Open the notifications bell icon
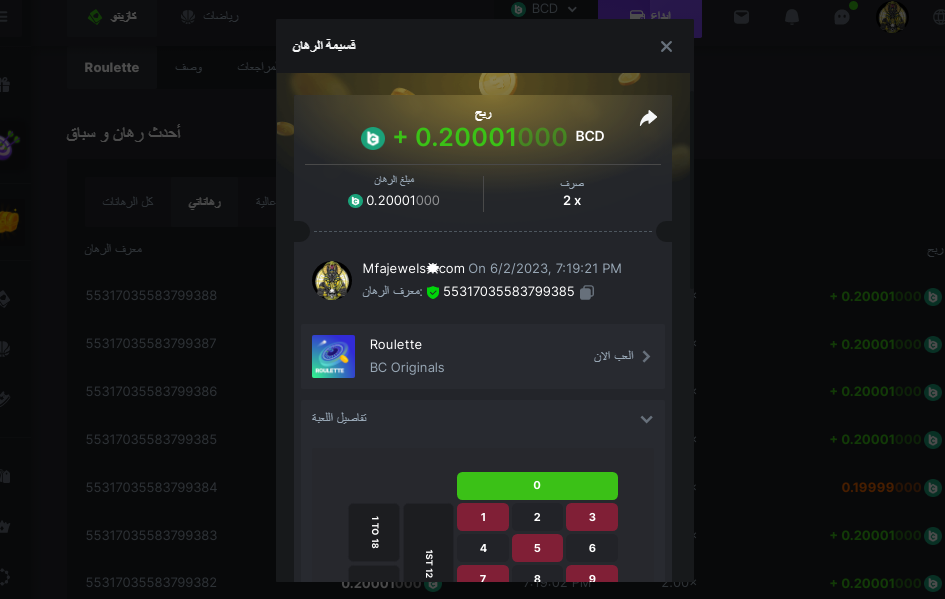The image size is (945, 599). point(791,17)
